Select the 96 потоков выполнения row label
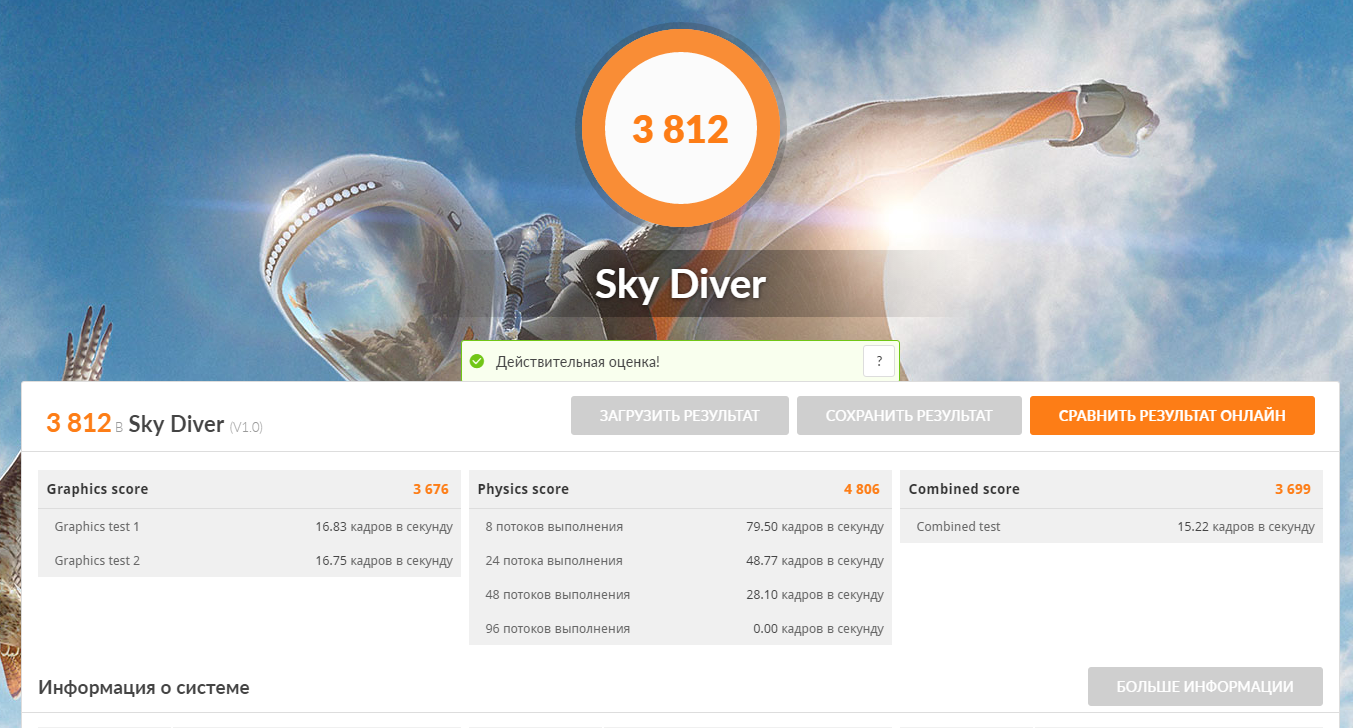1353x728 pixels. point(558,628)
